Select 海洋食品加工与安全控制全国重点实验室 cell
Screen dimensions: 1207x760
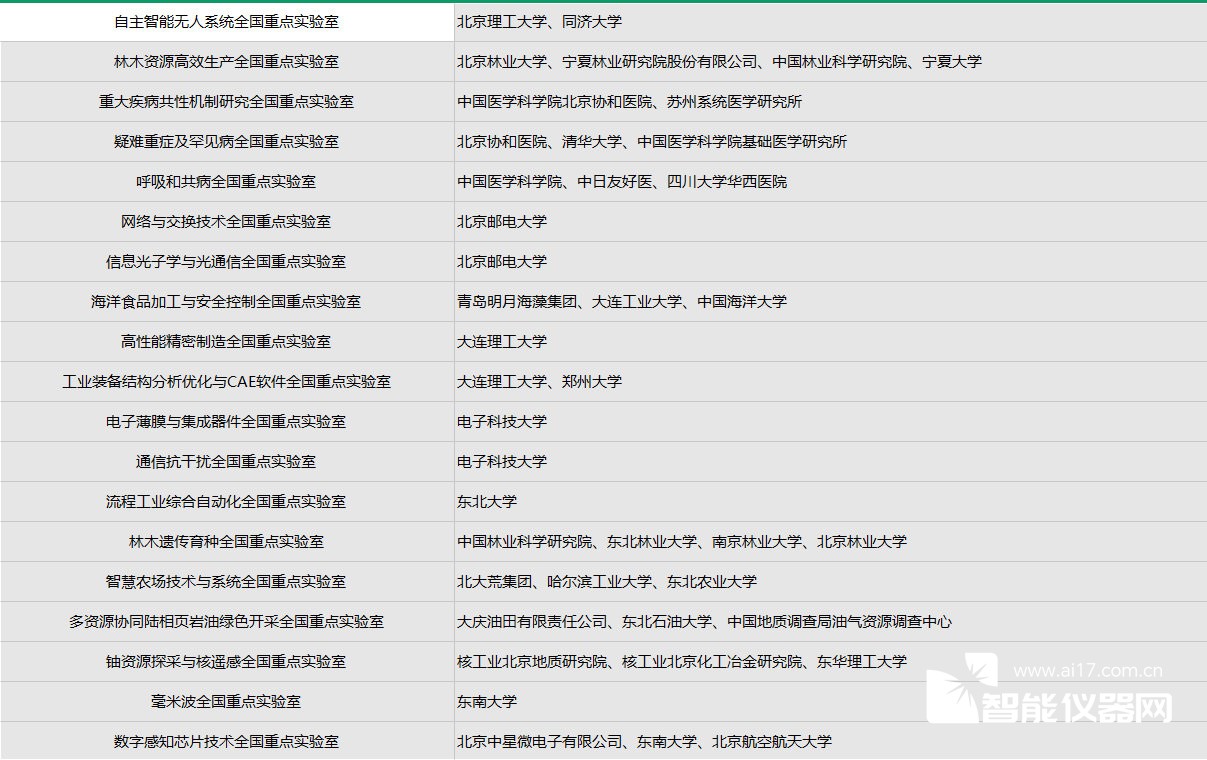coord(227,301)
